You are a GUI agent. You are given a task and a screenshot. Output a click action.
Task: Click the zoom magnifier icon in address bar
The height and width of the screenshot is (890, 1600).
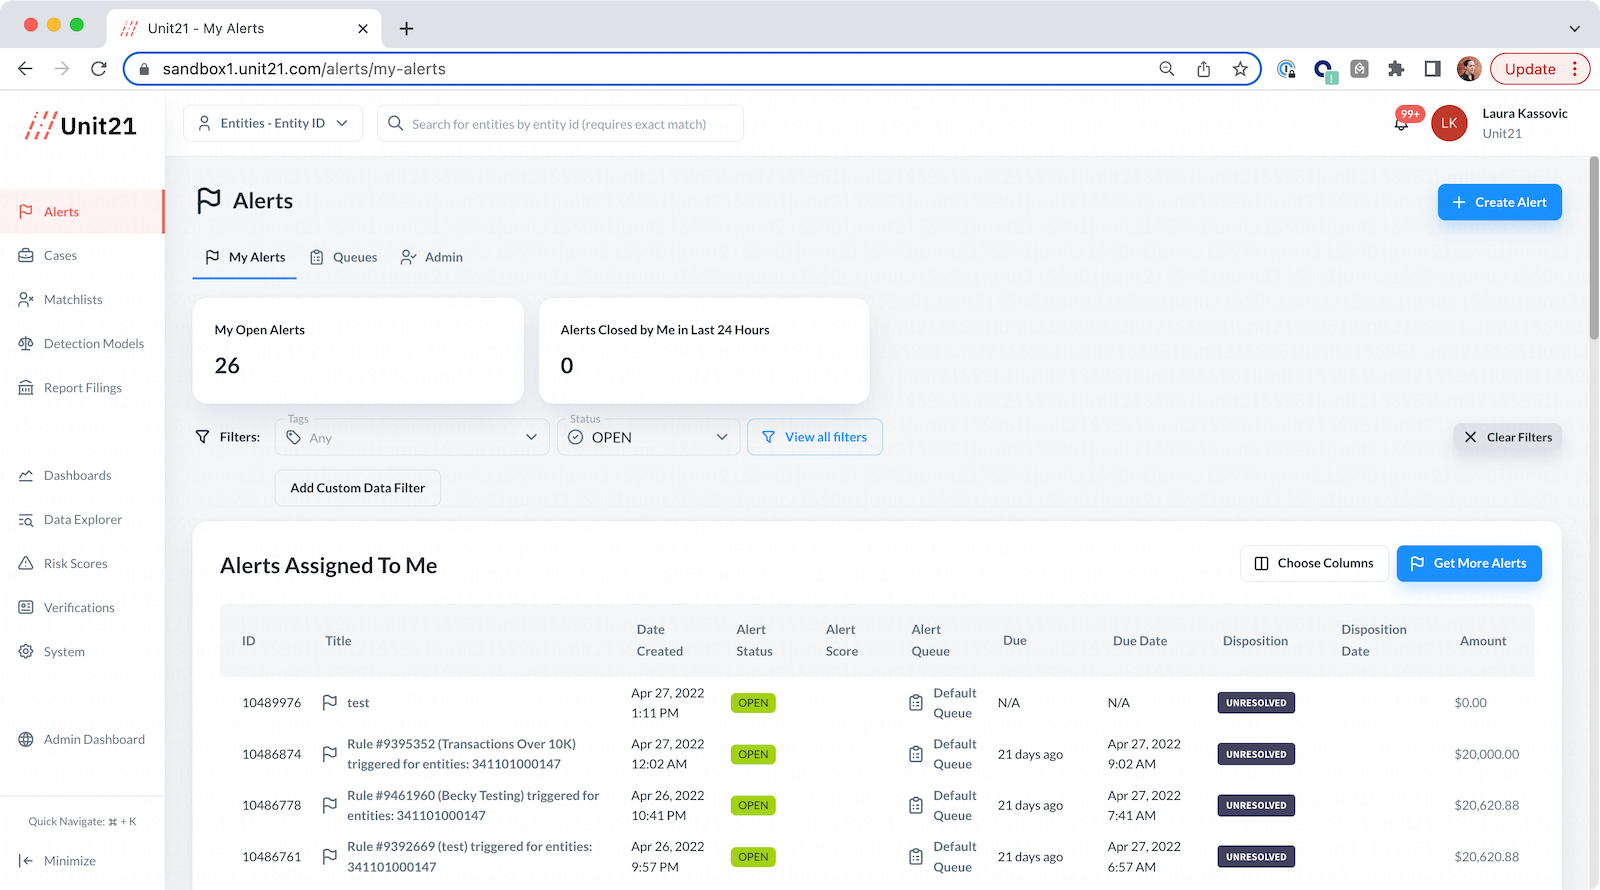(1167, 69)
